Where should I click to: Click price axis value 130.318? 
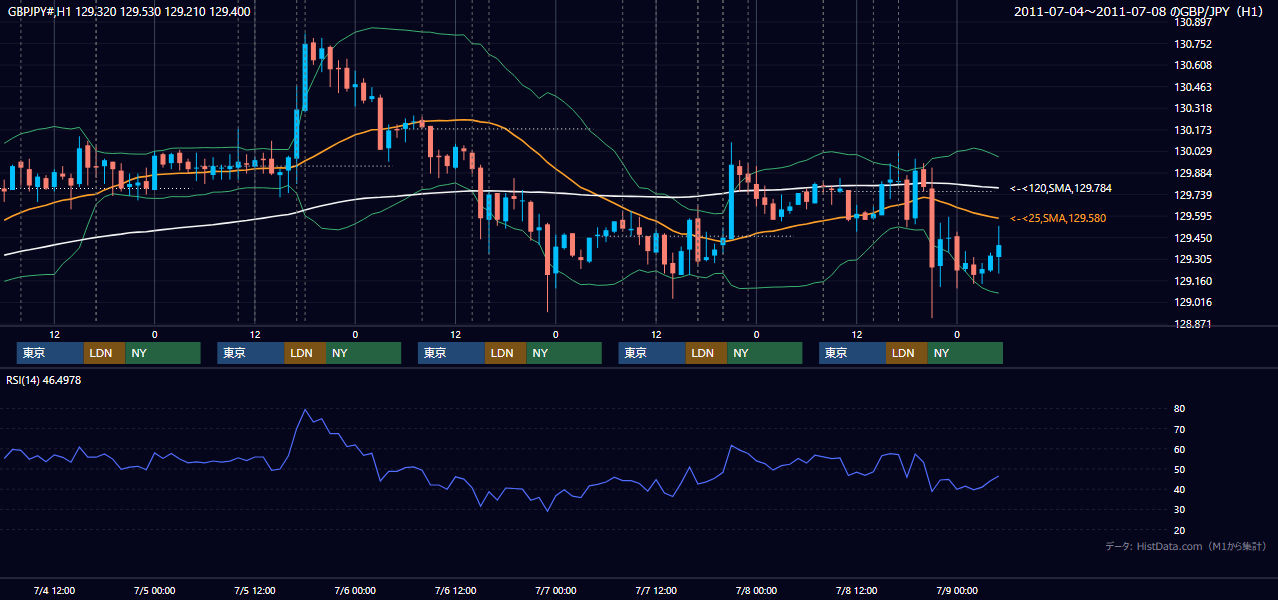[x=1194, y=108]
